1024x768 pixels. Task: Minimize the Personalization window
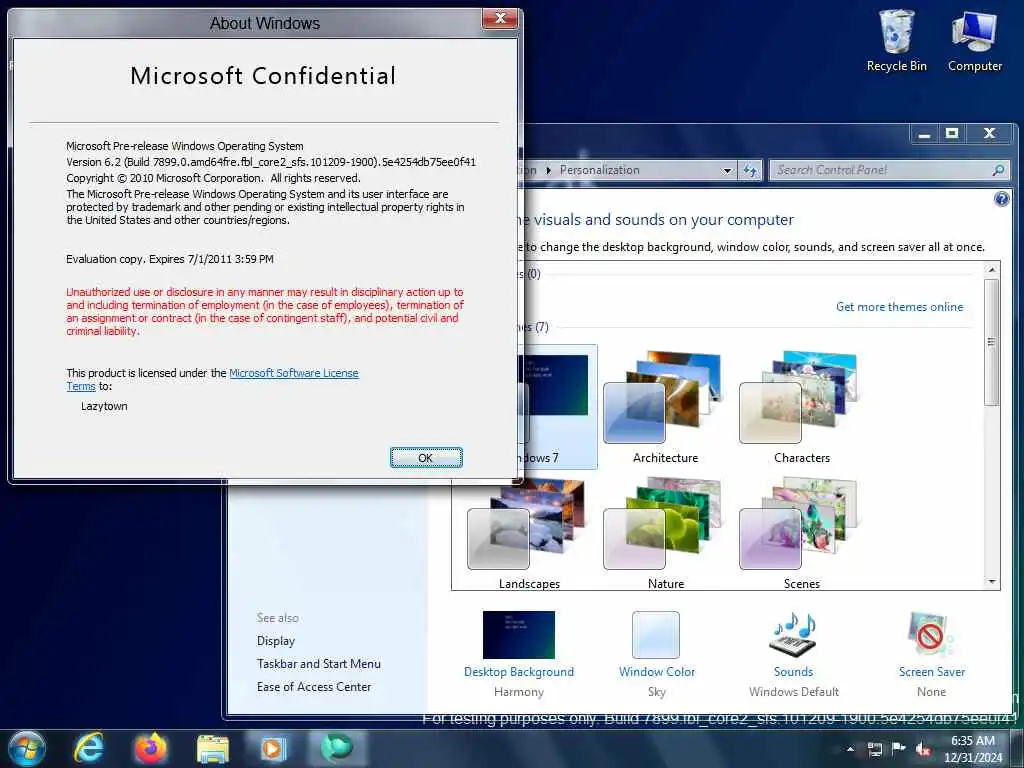click(925, 134)
